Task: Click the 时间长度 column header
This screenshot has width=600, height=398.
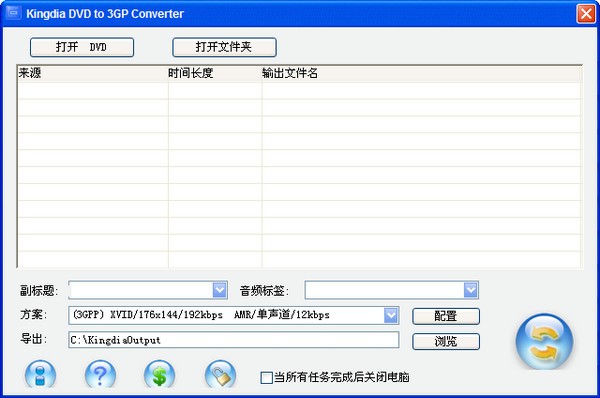Action: pyautogui.click(x=215, y=73)
